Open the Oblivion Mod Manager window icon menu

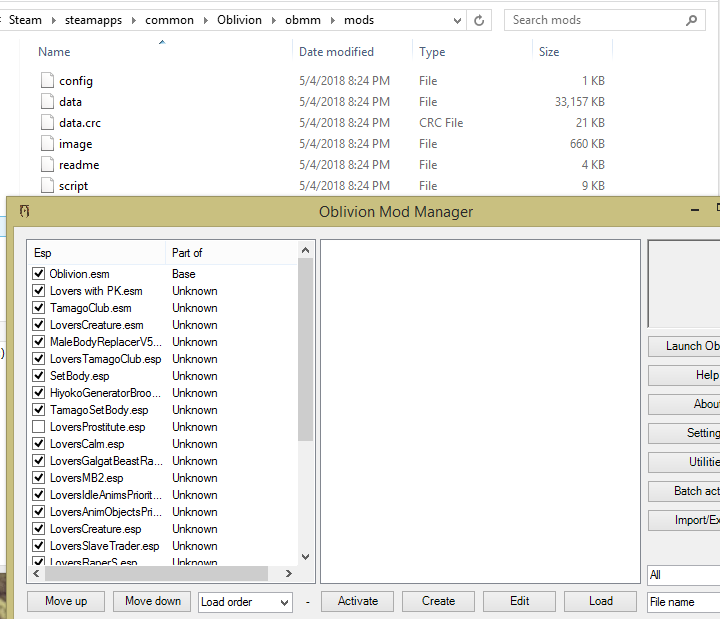coord(25,211)
